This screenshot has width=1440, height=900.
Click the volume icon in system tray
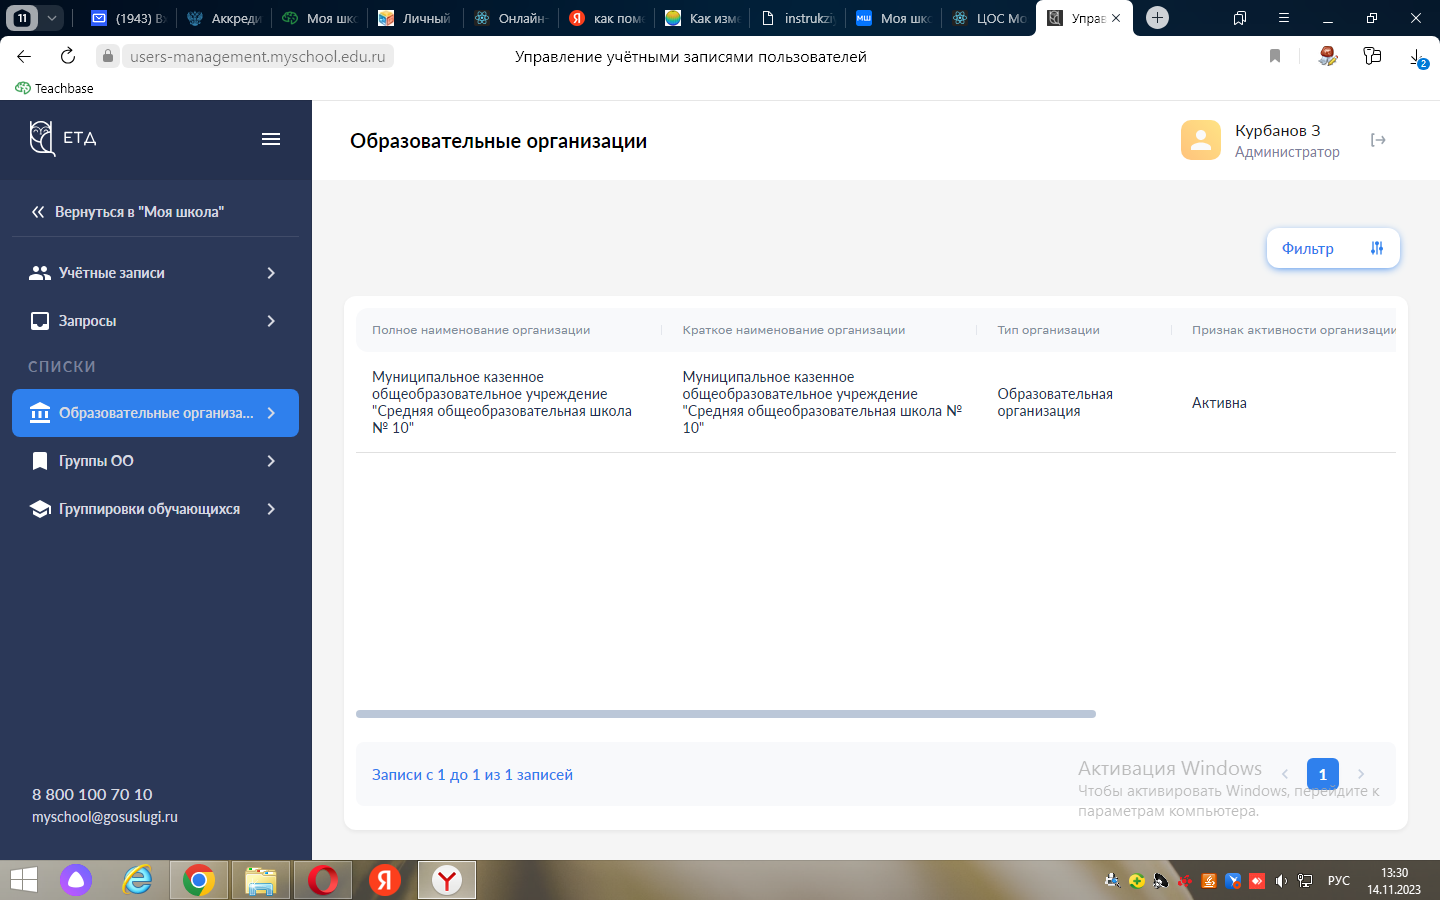coord(1281,881)
